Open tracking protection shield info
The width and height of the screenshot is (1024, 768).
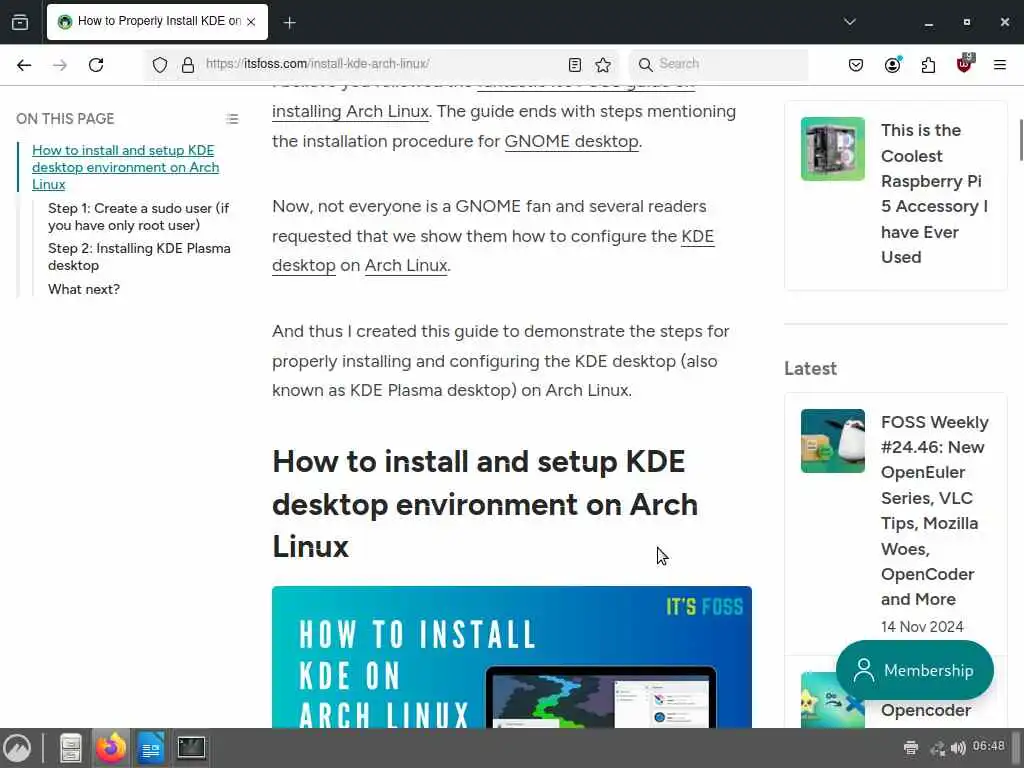(x=160, y=65)
